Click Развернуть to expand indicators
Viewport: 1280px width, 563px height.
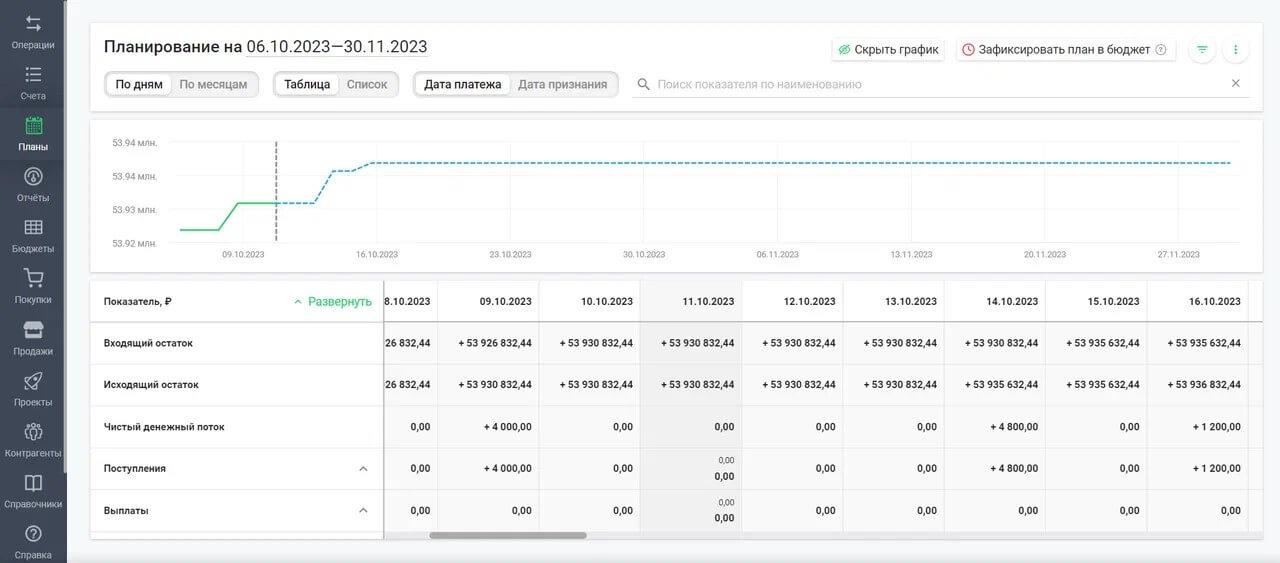coord(332,301)
